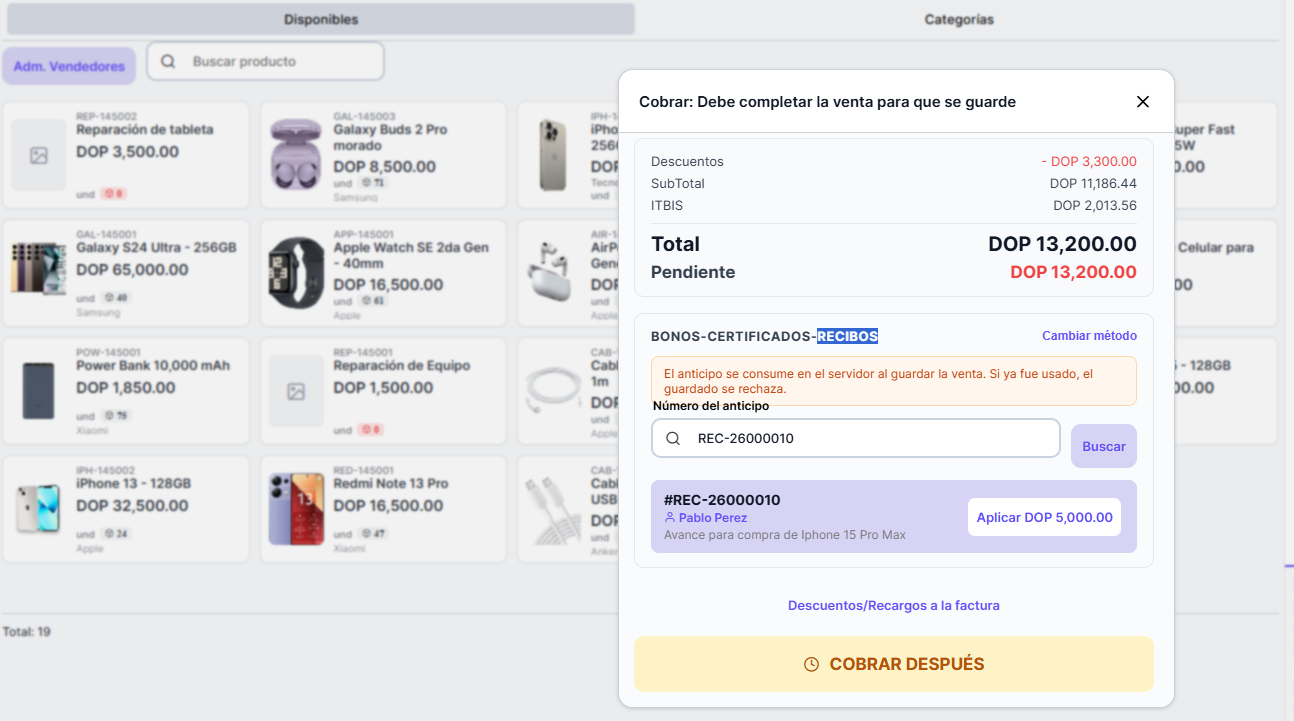The width and height of the screenshot is (1294, 721).
Task: Open Descuentos/Recargos a la factura
Action: click(894, 605)
